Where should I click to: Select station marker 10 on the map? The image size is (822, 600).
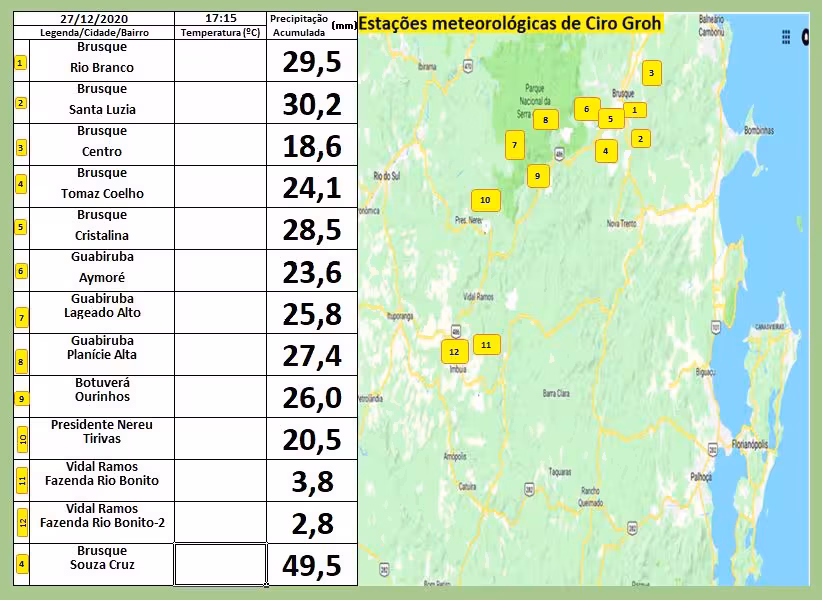[485, 200]
